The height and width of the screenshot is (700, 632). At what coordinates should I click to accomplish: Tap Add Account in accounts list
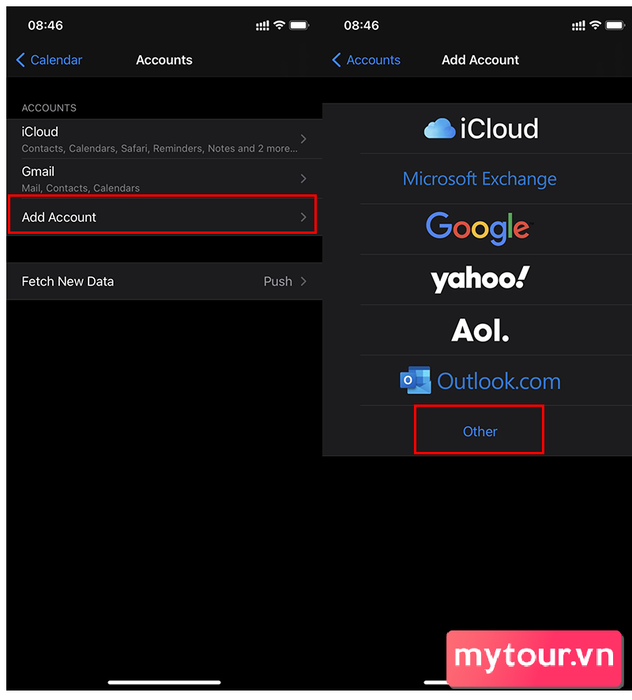coord(162,215)
